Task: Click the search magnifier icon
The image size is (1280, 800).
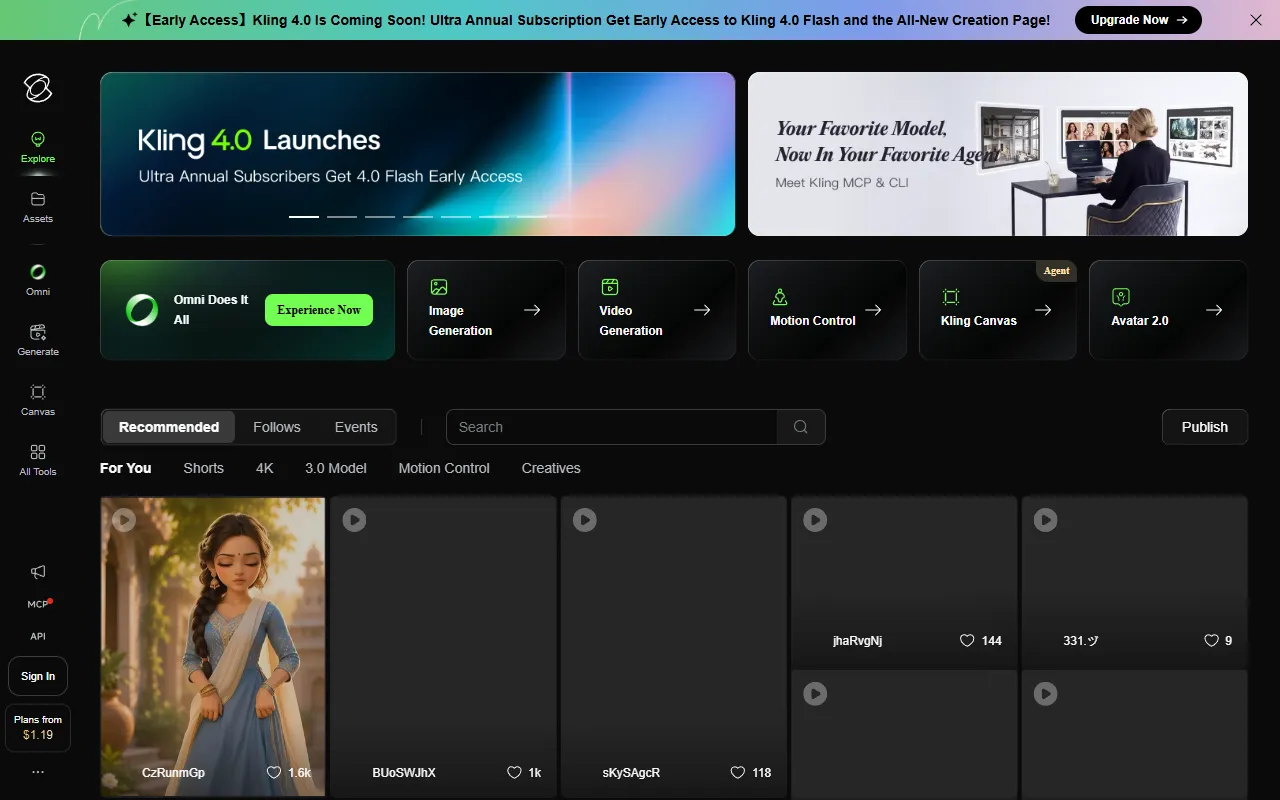Action: click(x=801, y=427)
